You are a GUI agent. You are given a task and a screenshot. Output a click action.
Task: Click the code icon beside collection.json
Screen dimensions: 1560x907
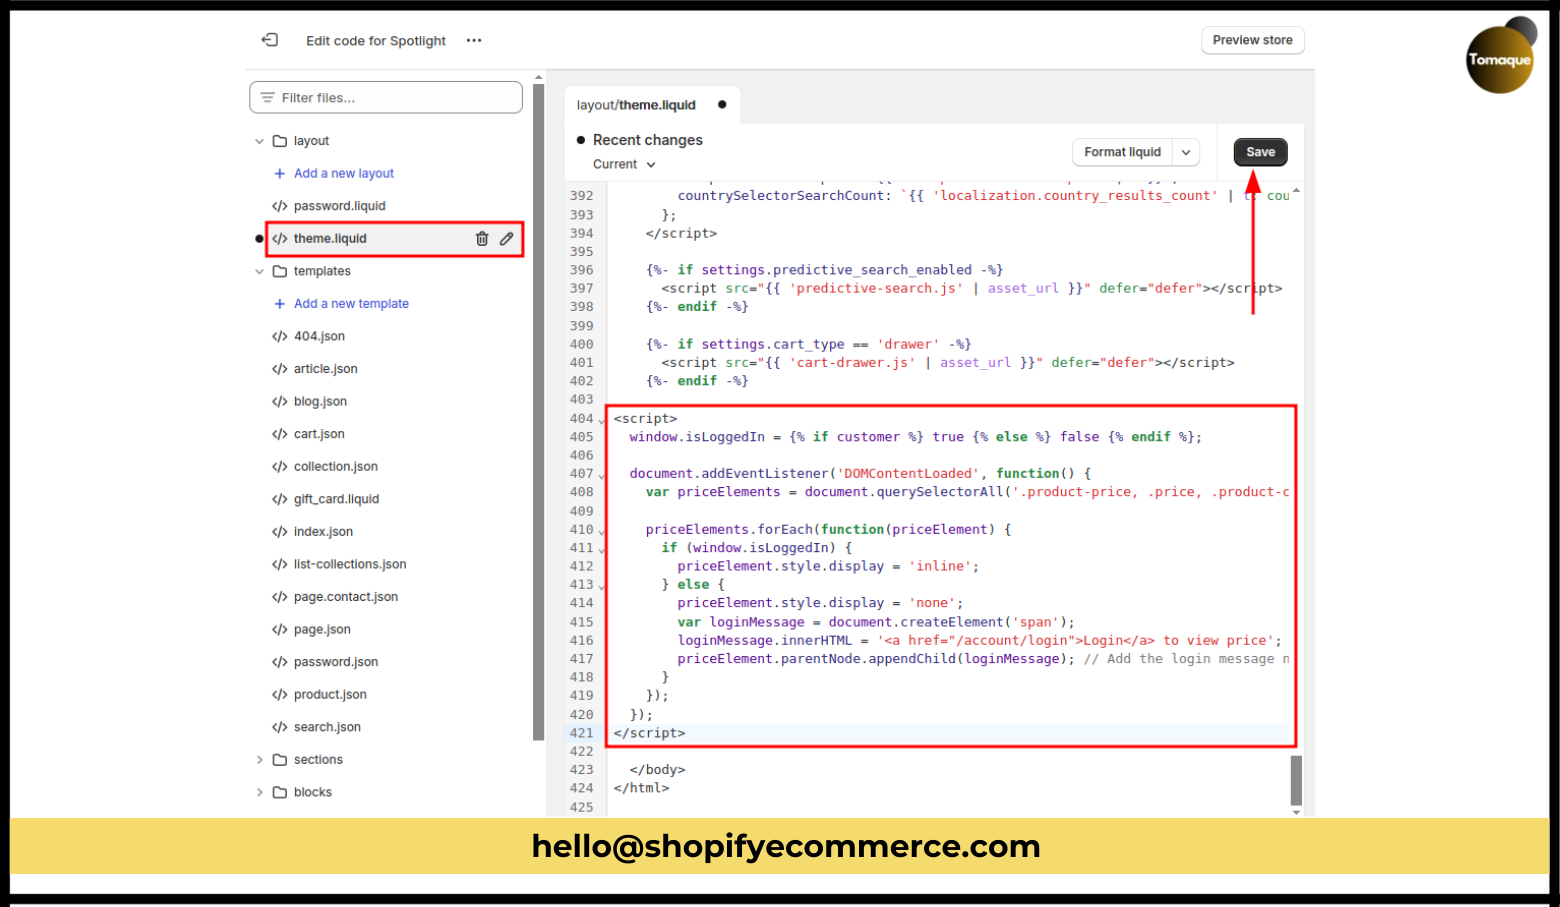click(x=280, y=467)
